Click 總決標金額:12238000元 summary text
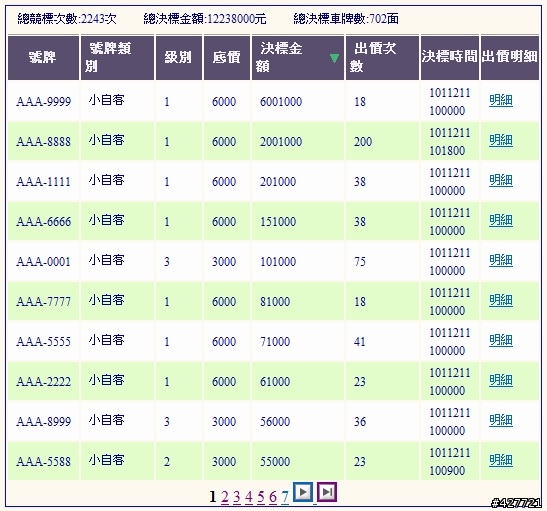Viewport: 547px width, 511px height. tap(205, 18)
